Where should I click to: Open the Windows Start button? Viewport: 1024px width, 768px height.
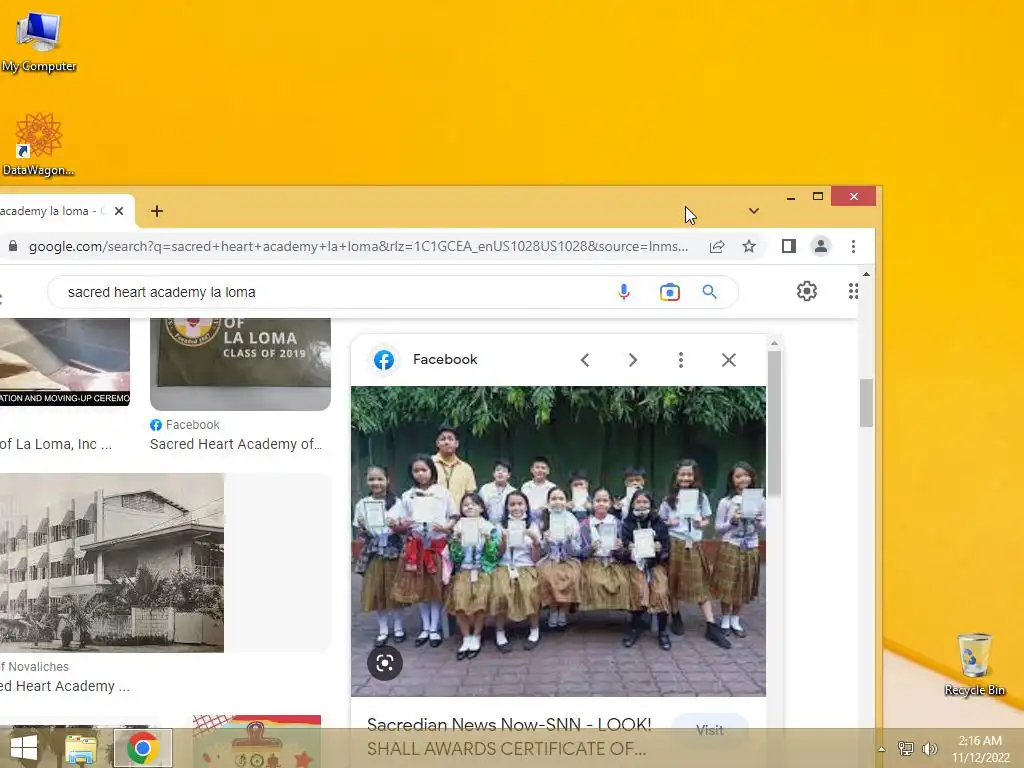[24, 748]
